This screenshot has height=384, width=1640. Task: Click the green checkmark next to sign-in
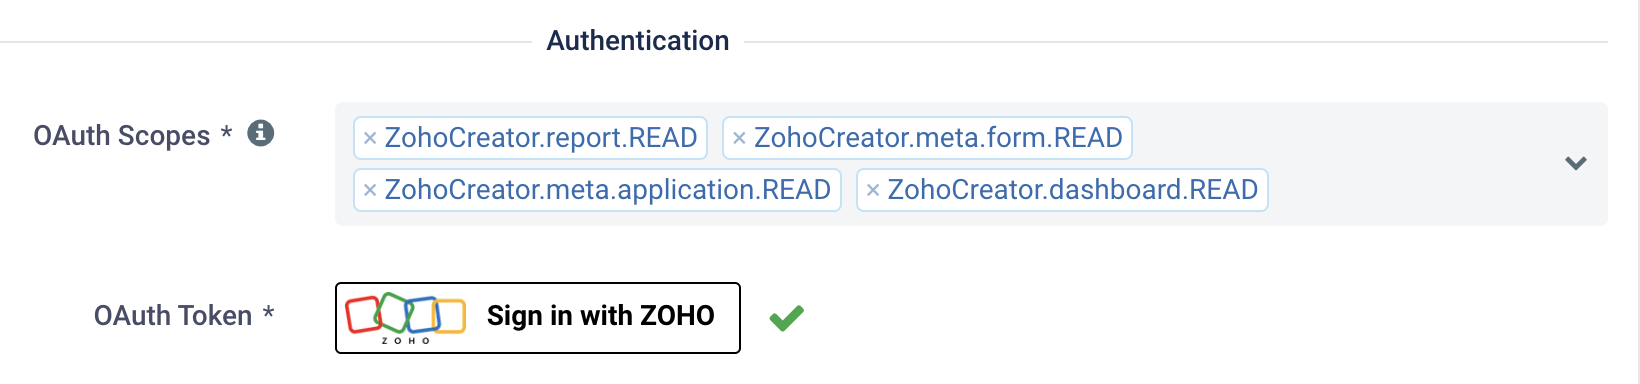pos(787,318)
